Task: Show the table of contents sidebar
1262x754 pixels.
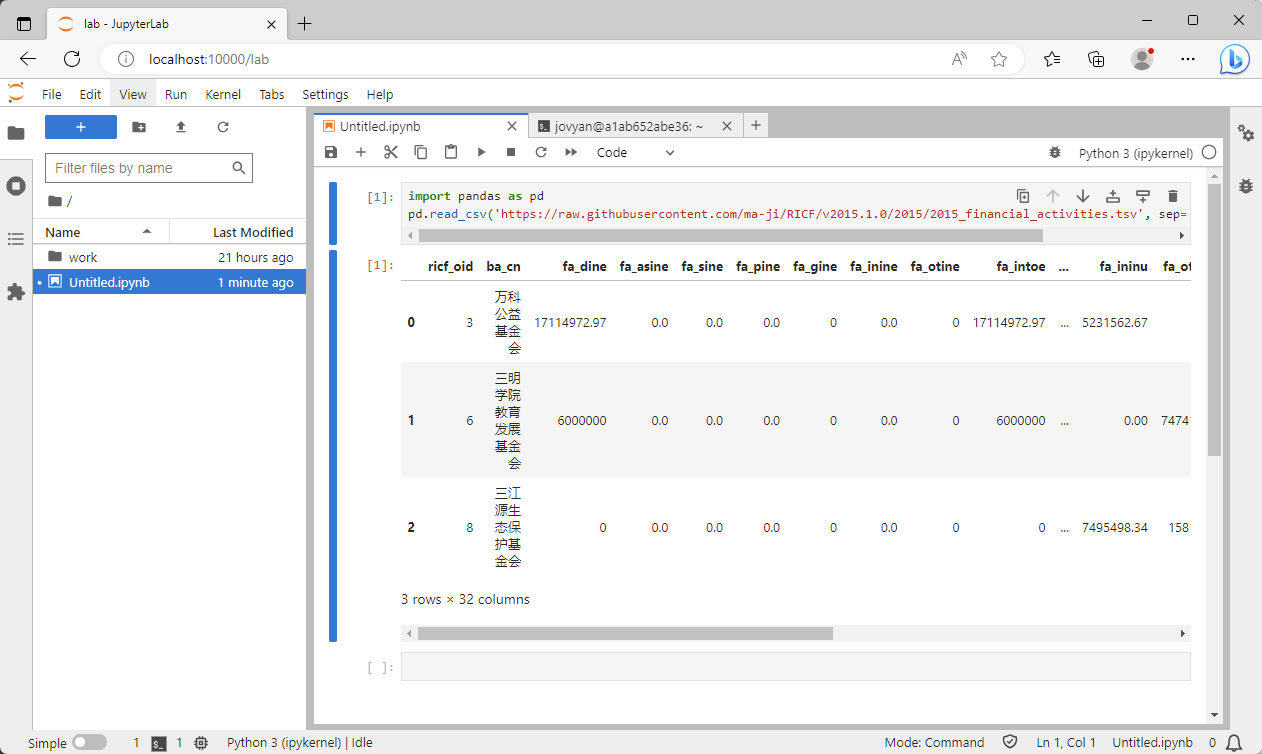Action: [x=15, y=239]
